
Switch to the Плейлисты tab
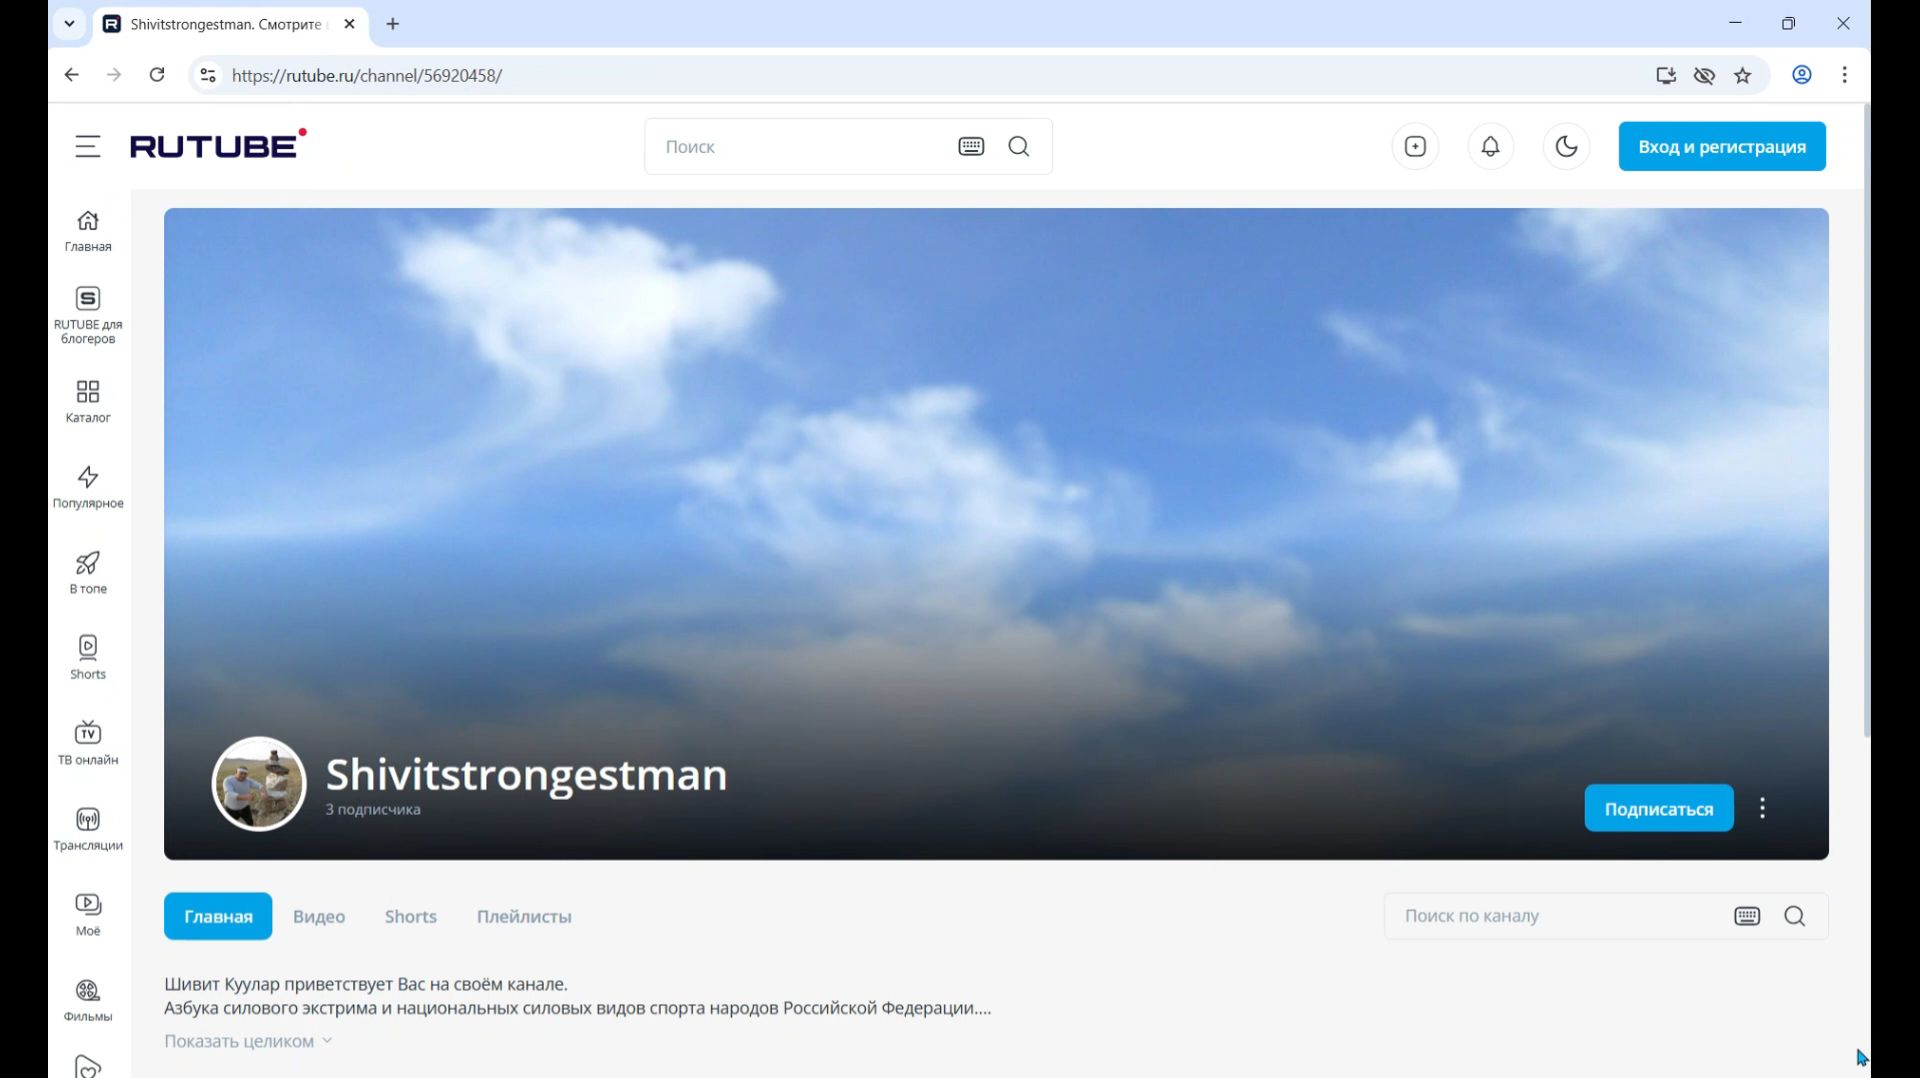point(523,916)
